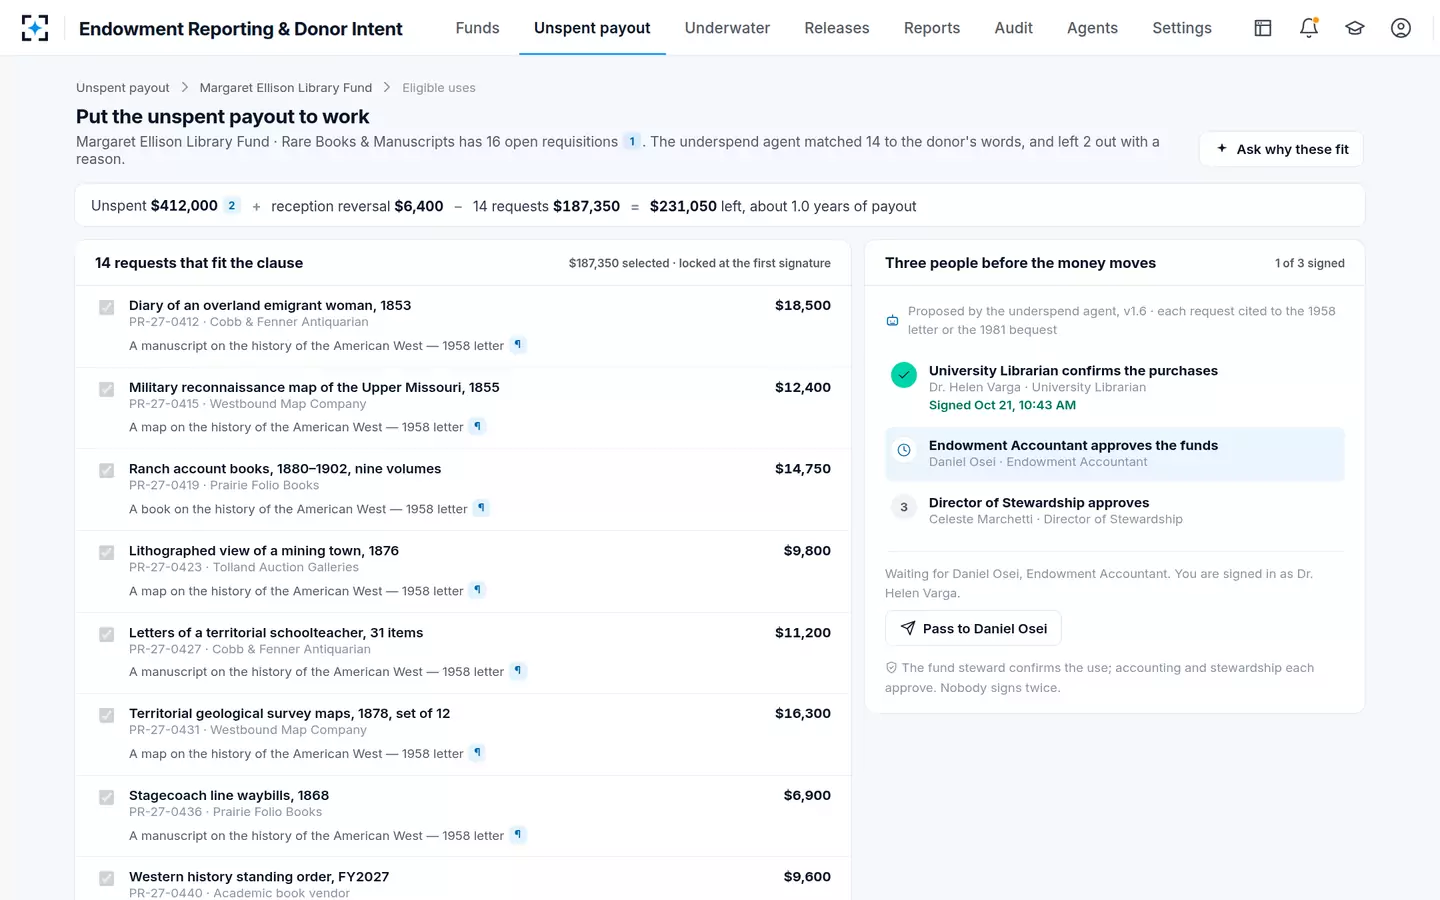The height and width of the screenshot is (900, 1440).
Task: Open citation badge 2 beside Unspent $412,000
Action: point(232,206)
